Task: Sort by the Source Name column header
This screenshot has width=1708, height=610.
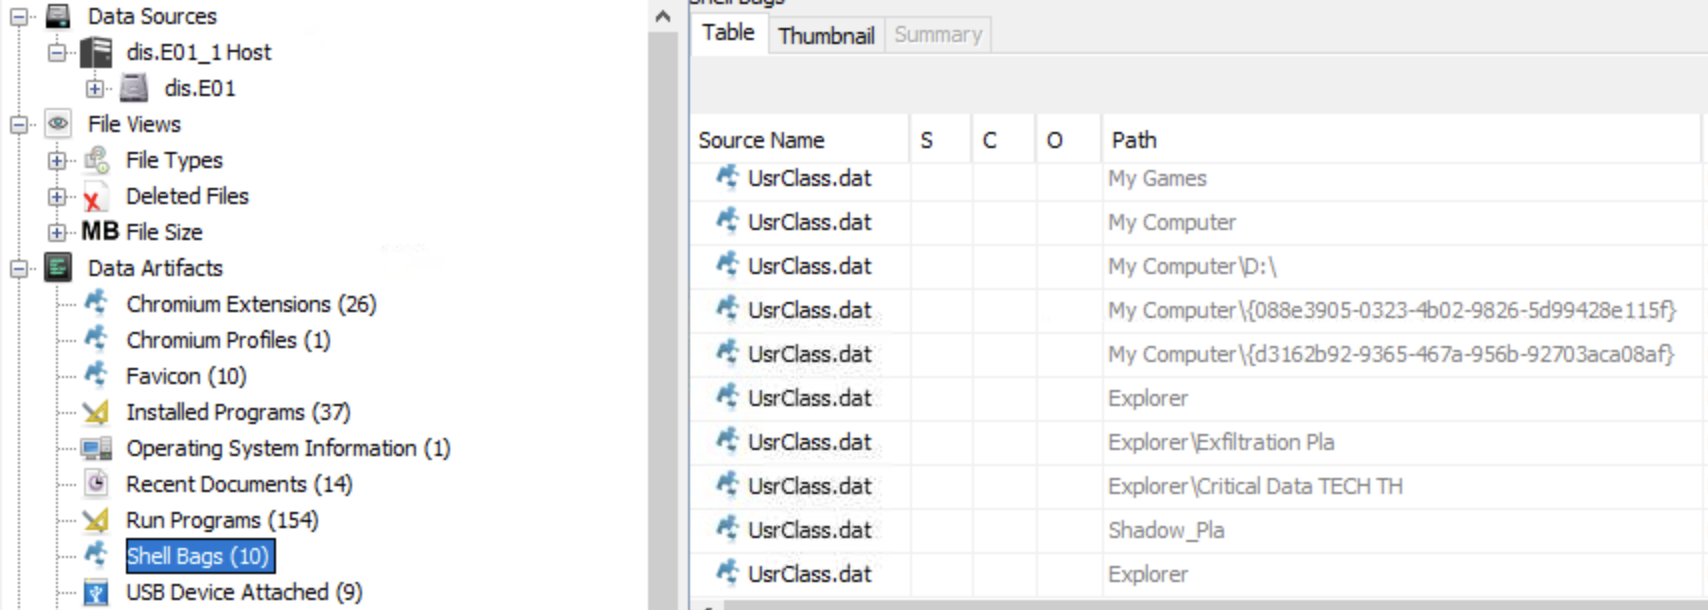Action: (x=761, y=140)
